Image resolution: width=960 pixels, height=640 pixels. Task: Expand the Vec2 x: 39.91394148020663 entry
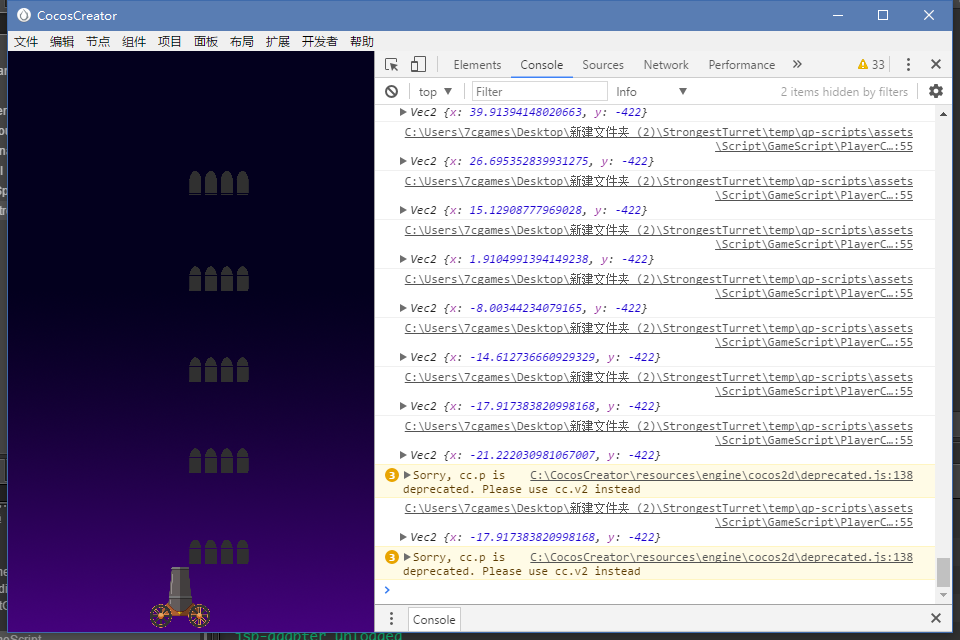[x=403, y=112]
